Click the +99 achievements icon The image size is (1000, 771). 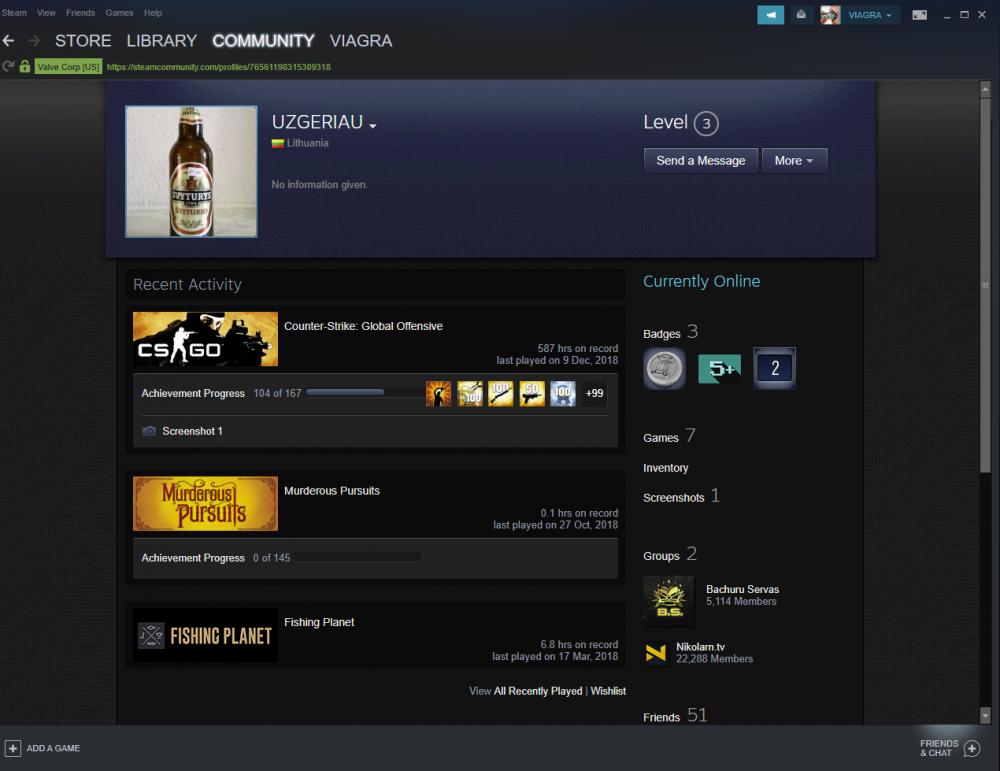(x=594, y=394)
